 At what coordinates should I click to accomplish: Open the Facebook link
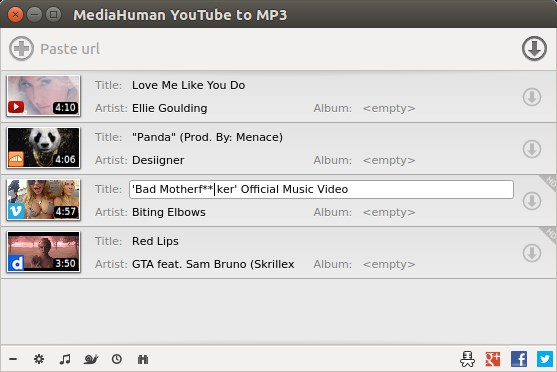coord(519,359)
